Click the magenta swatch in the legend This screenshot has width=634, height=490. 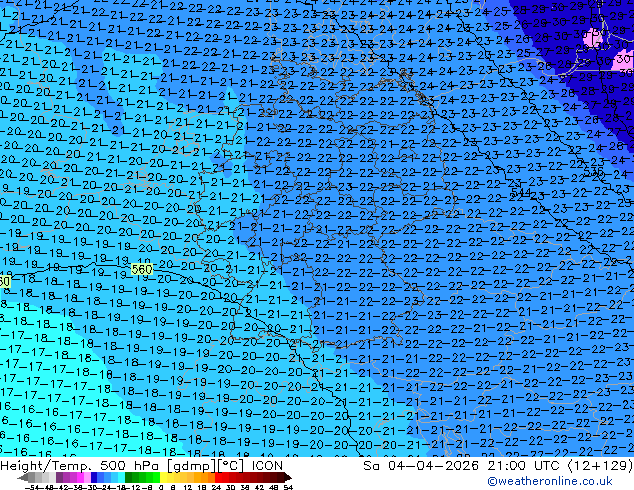[80, 478]
